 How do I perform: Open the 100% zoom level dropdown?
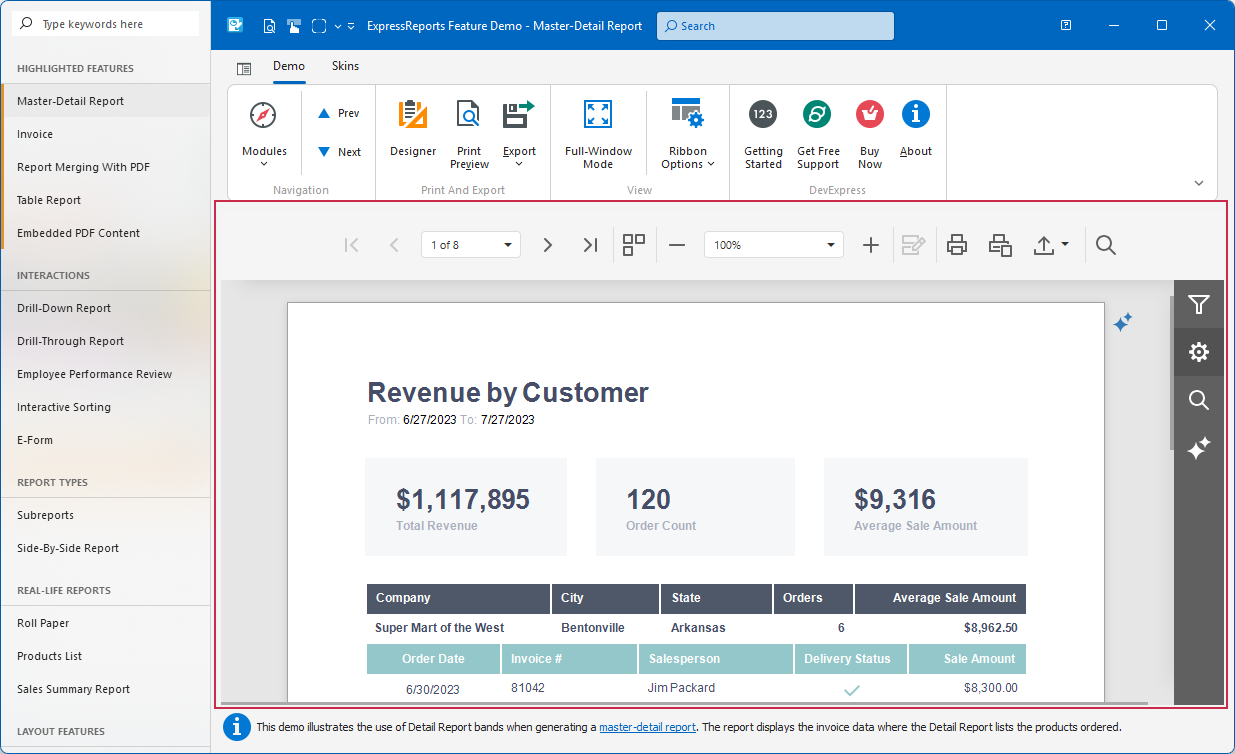click(x=774, y=245)
